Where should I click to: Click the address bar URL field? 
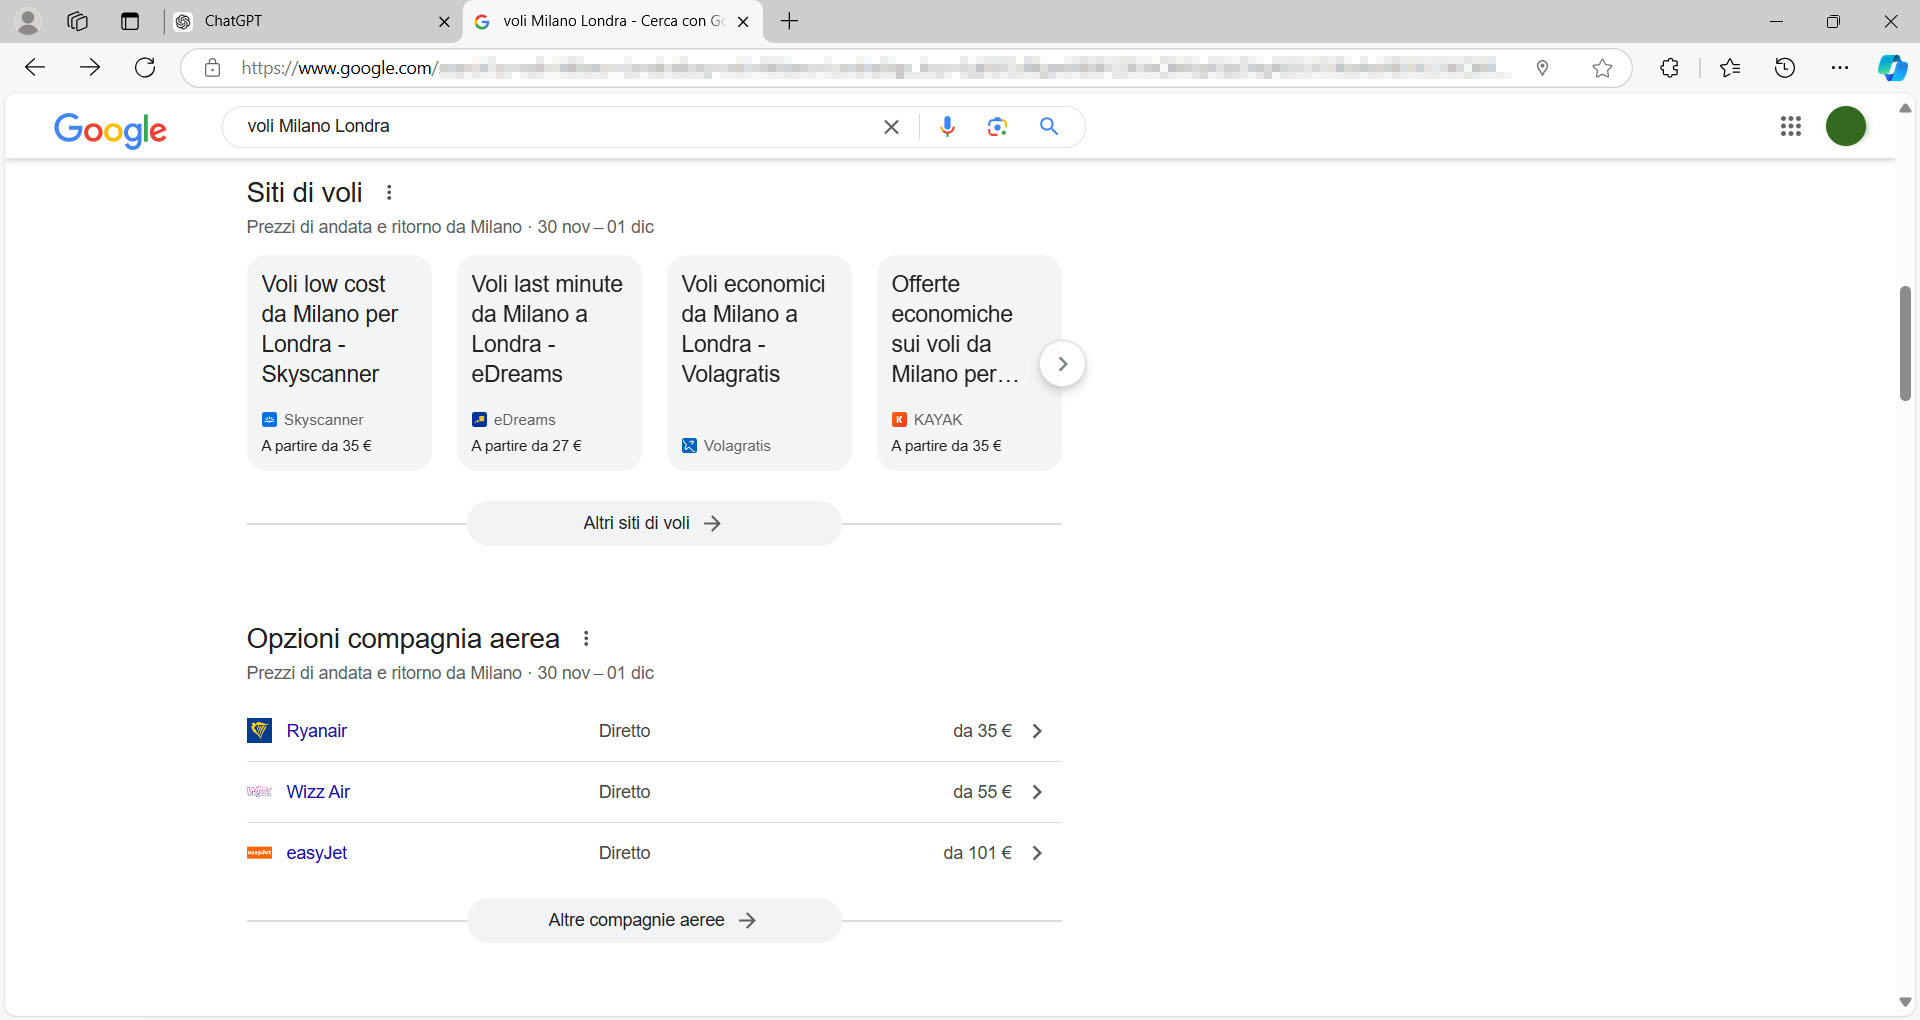[x=870, y=67]
